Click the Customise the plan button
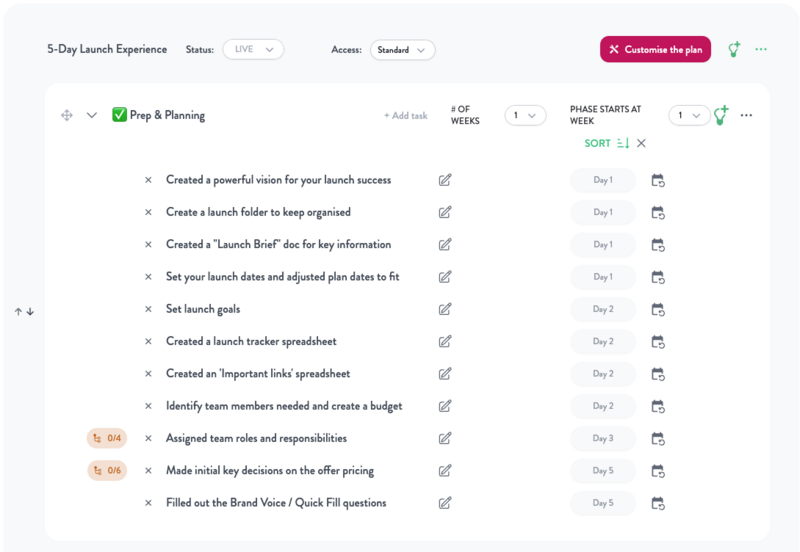Viewport: 800px width, 552px height. 655,49
